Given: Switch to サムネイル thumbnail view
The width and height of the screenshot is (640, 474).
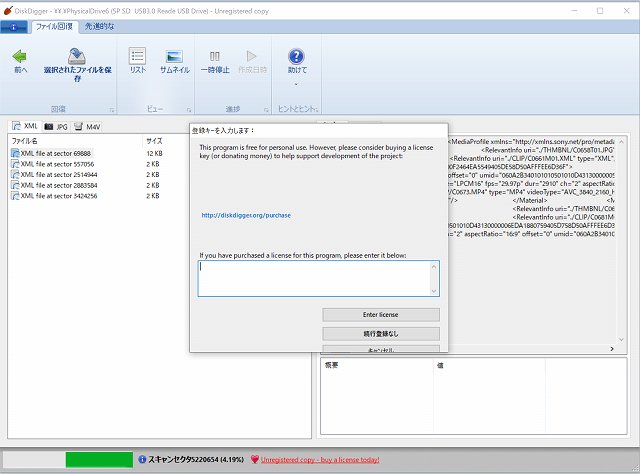Looking at the screenshot, I should pyautogui.click(x=175, y=61).
